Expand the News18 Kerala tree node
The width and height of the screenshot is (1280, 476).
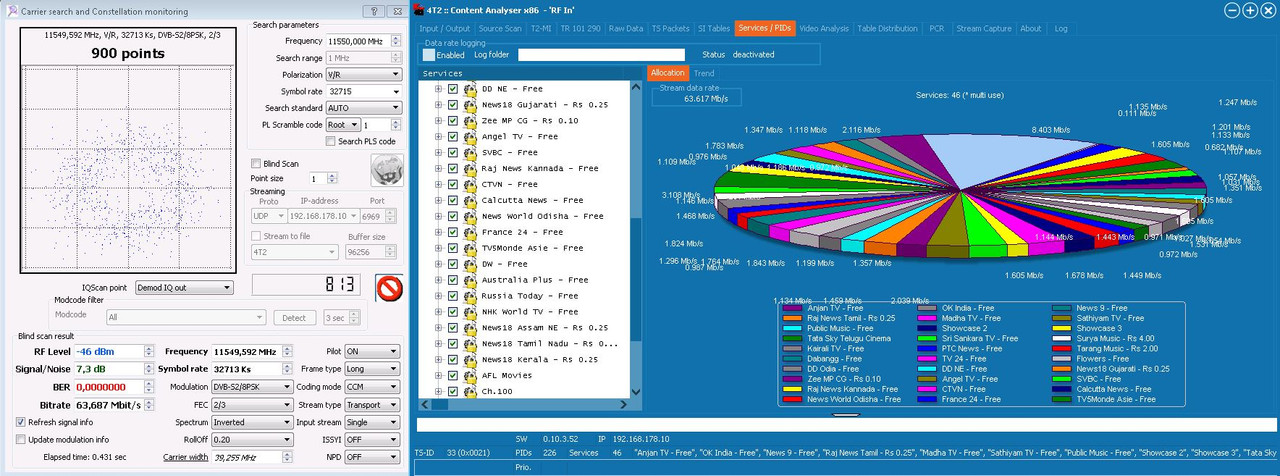438,361
